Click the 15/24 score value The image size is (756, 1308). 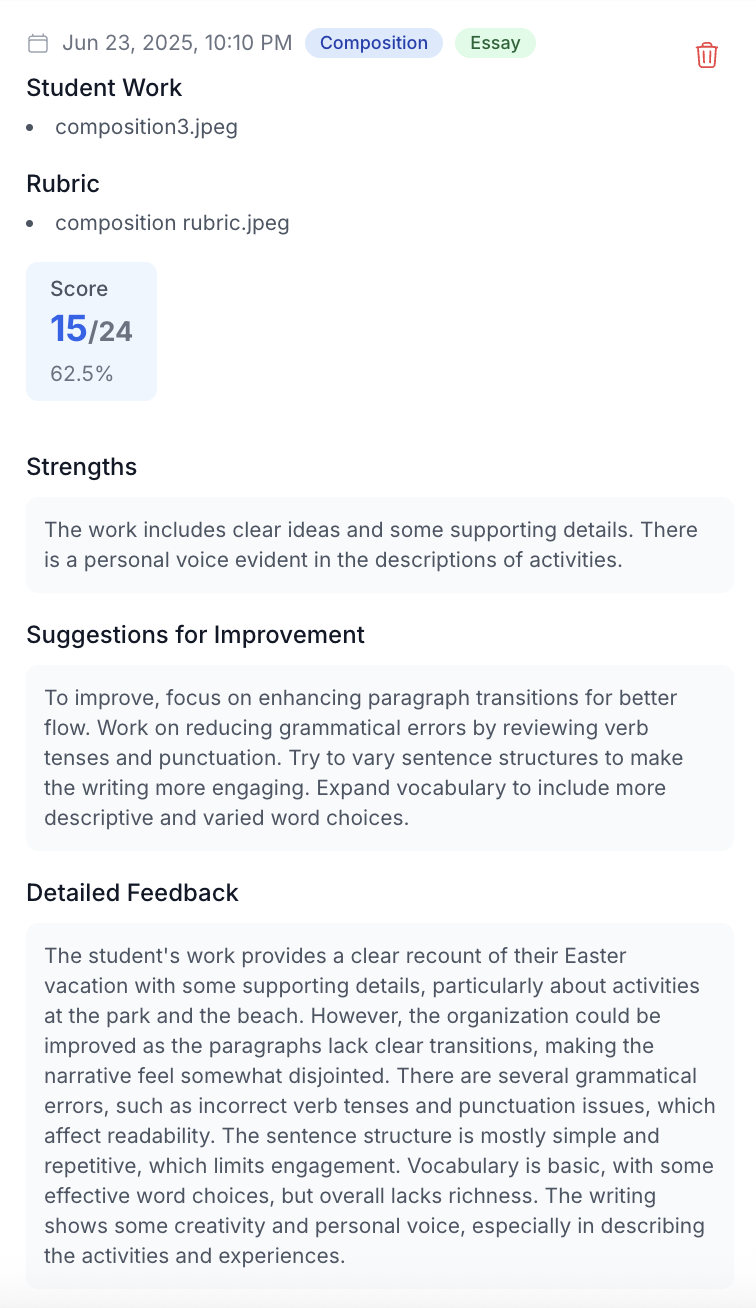90,330
